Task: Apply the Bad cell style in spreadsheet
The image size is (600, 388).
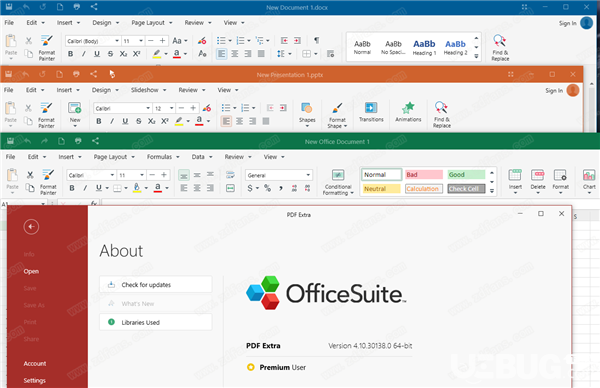Action: (x=424, y=174)
